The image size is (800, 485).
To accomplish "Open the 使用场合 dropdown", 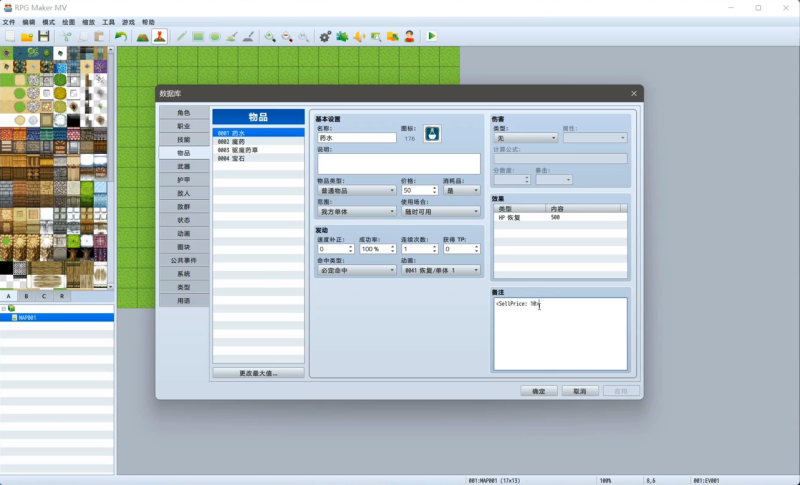I will (440, 211).
